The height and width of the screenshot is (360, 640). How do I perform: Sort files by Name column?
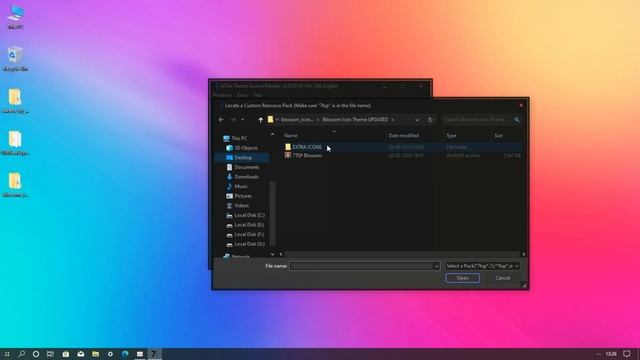click(291, 135)
